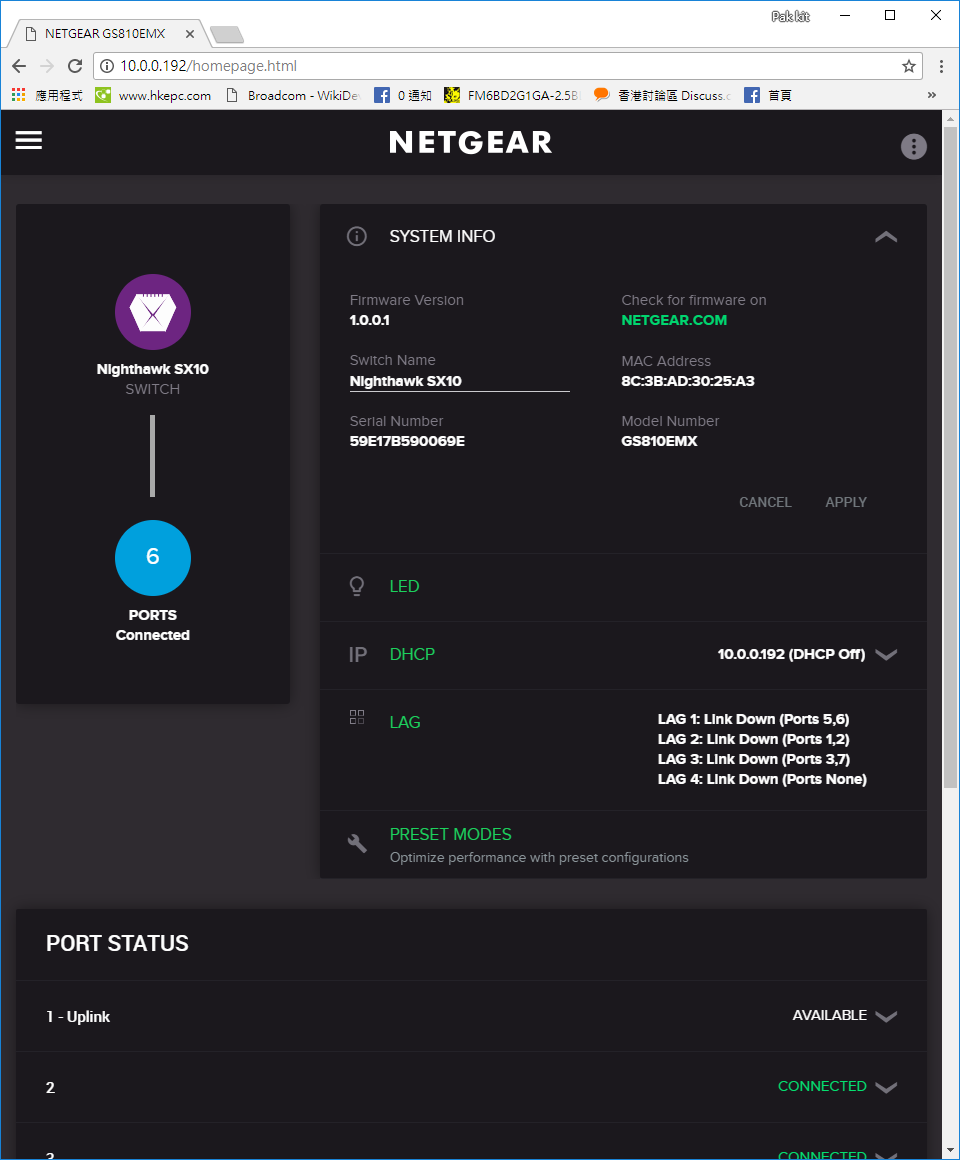Open the NETGEAR.COM firmware link
960x1160 pixels.
(674, 320)
